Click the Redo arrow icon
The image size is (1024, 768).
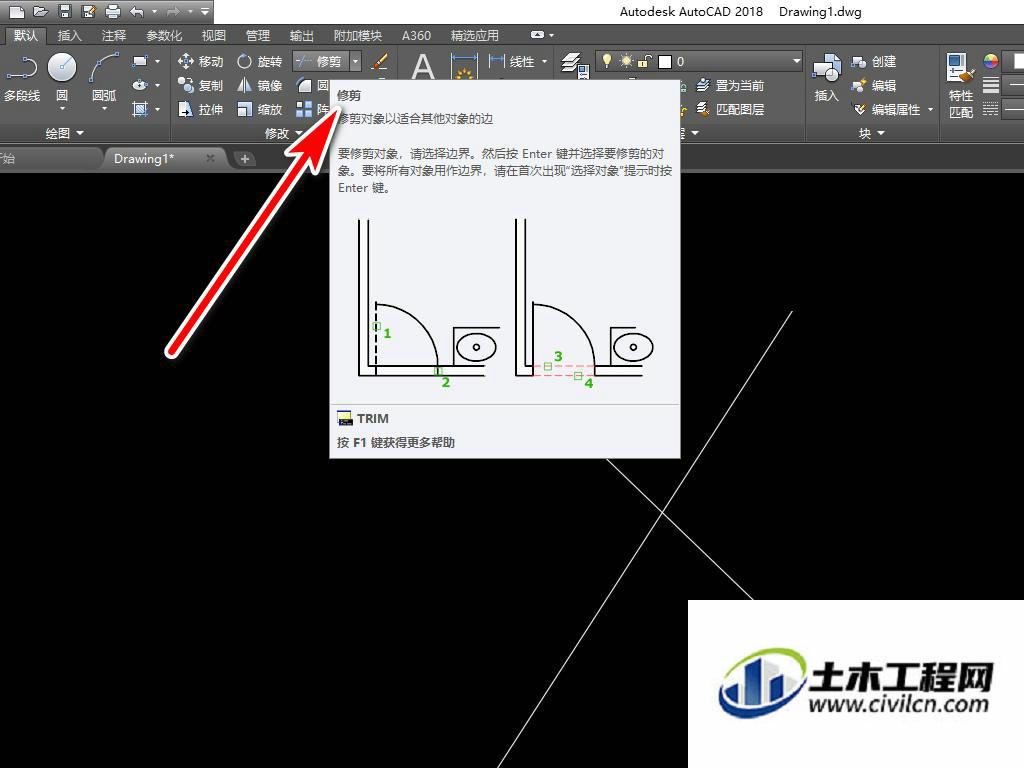tap(173, 11)
